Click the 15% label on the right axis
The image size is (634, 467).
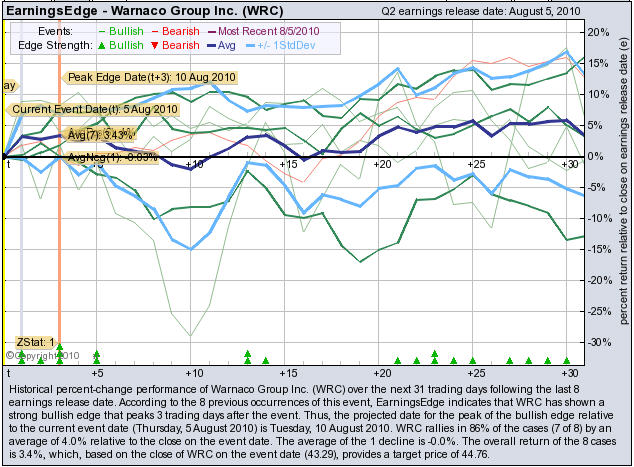click(598, 63)
